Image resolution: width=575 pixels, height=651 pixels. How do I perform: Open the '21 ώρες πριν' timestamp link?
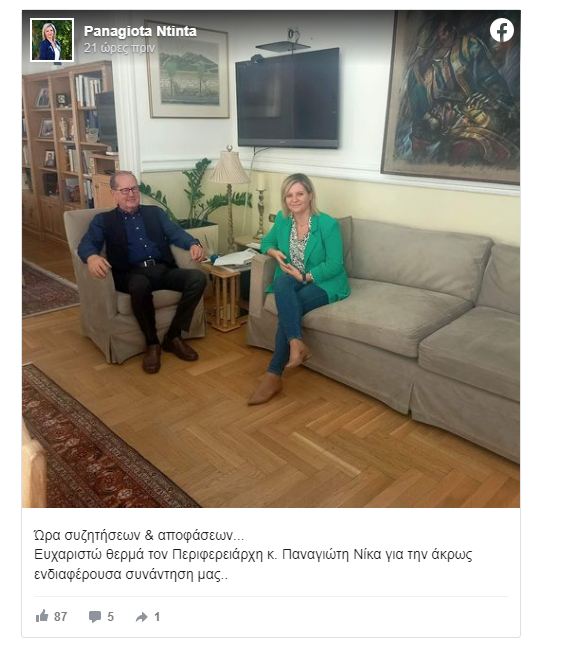click(x=119, y=48)
